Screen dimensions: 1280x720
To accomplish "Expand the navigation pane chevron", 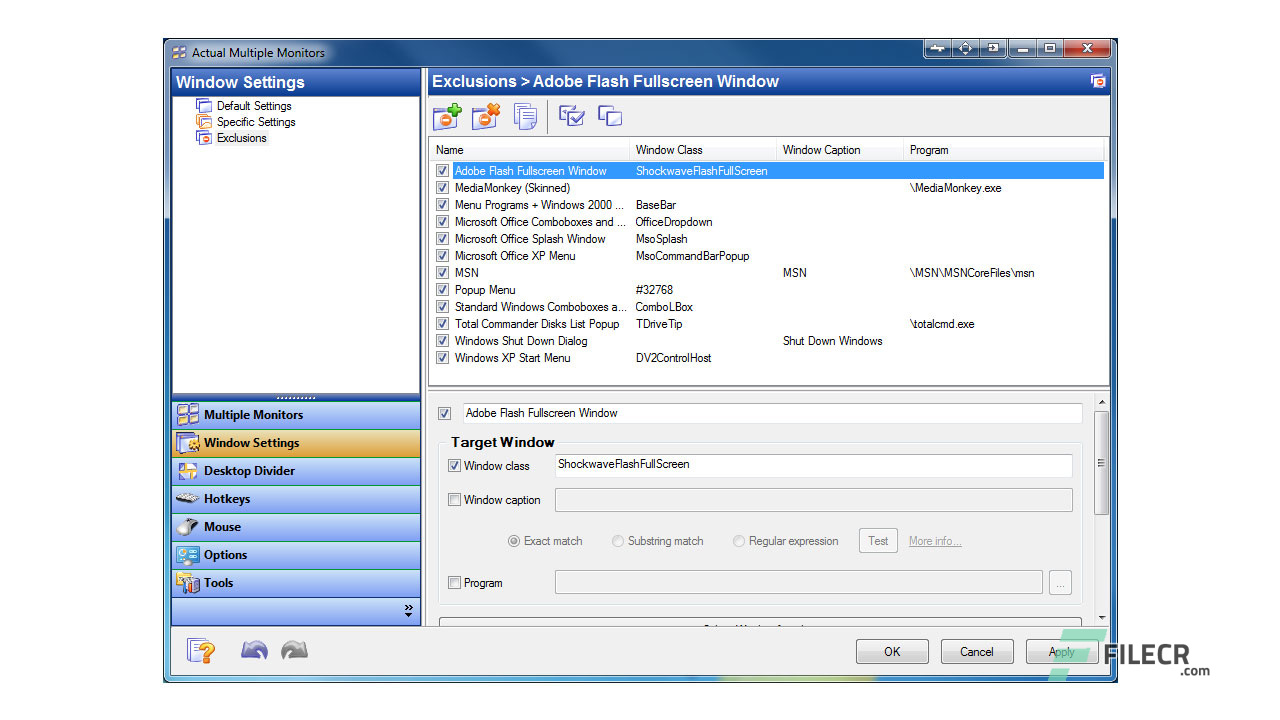I will click(408, 611).
